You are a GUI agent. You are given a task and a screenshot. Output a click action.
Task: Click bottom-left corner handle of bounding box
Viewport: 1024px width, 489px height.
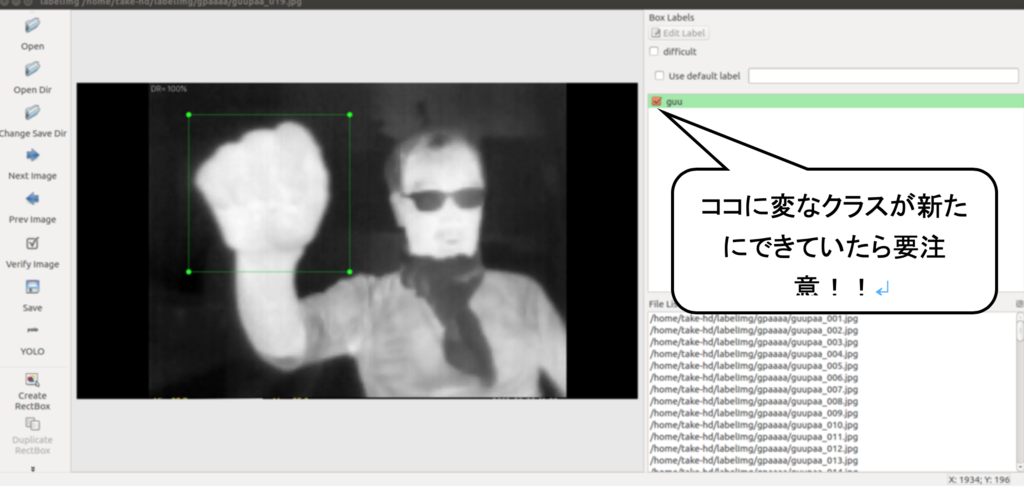[189, 272]
